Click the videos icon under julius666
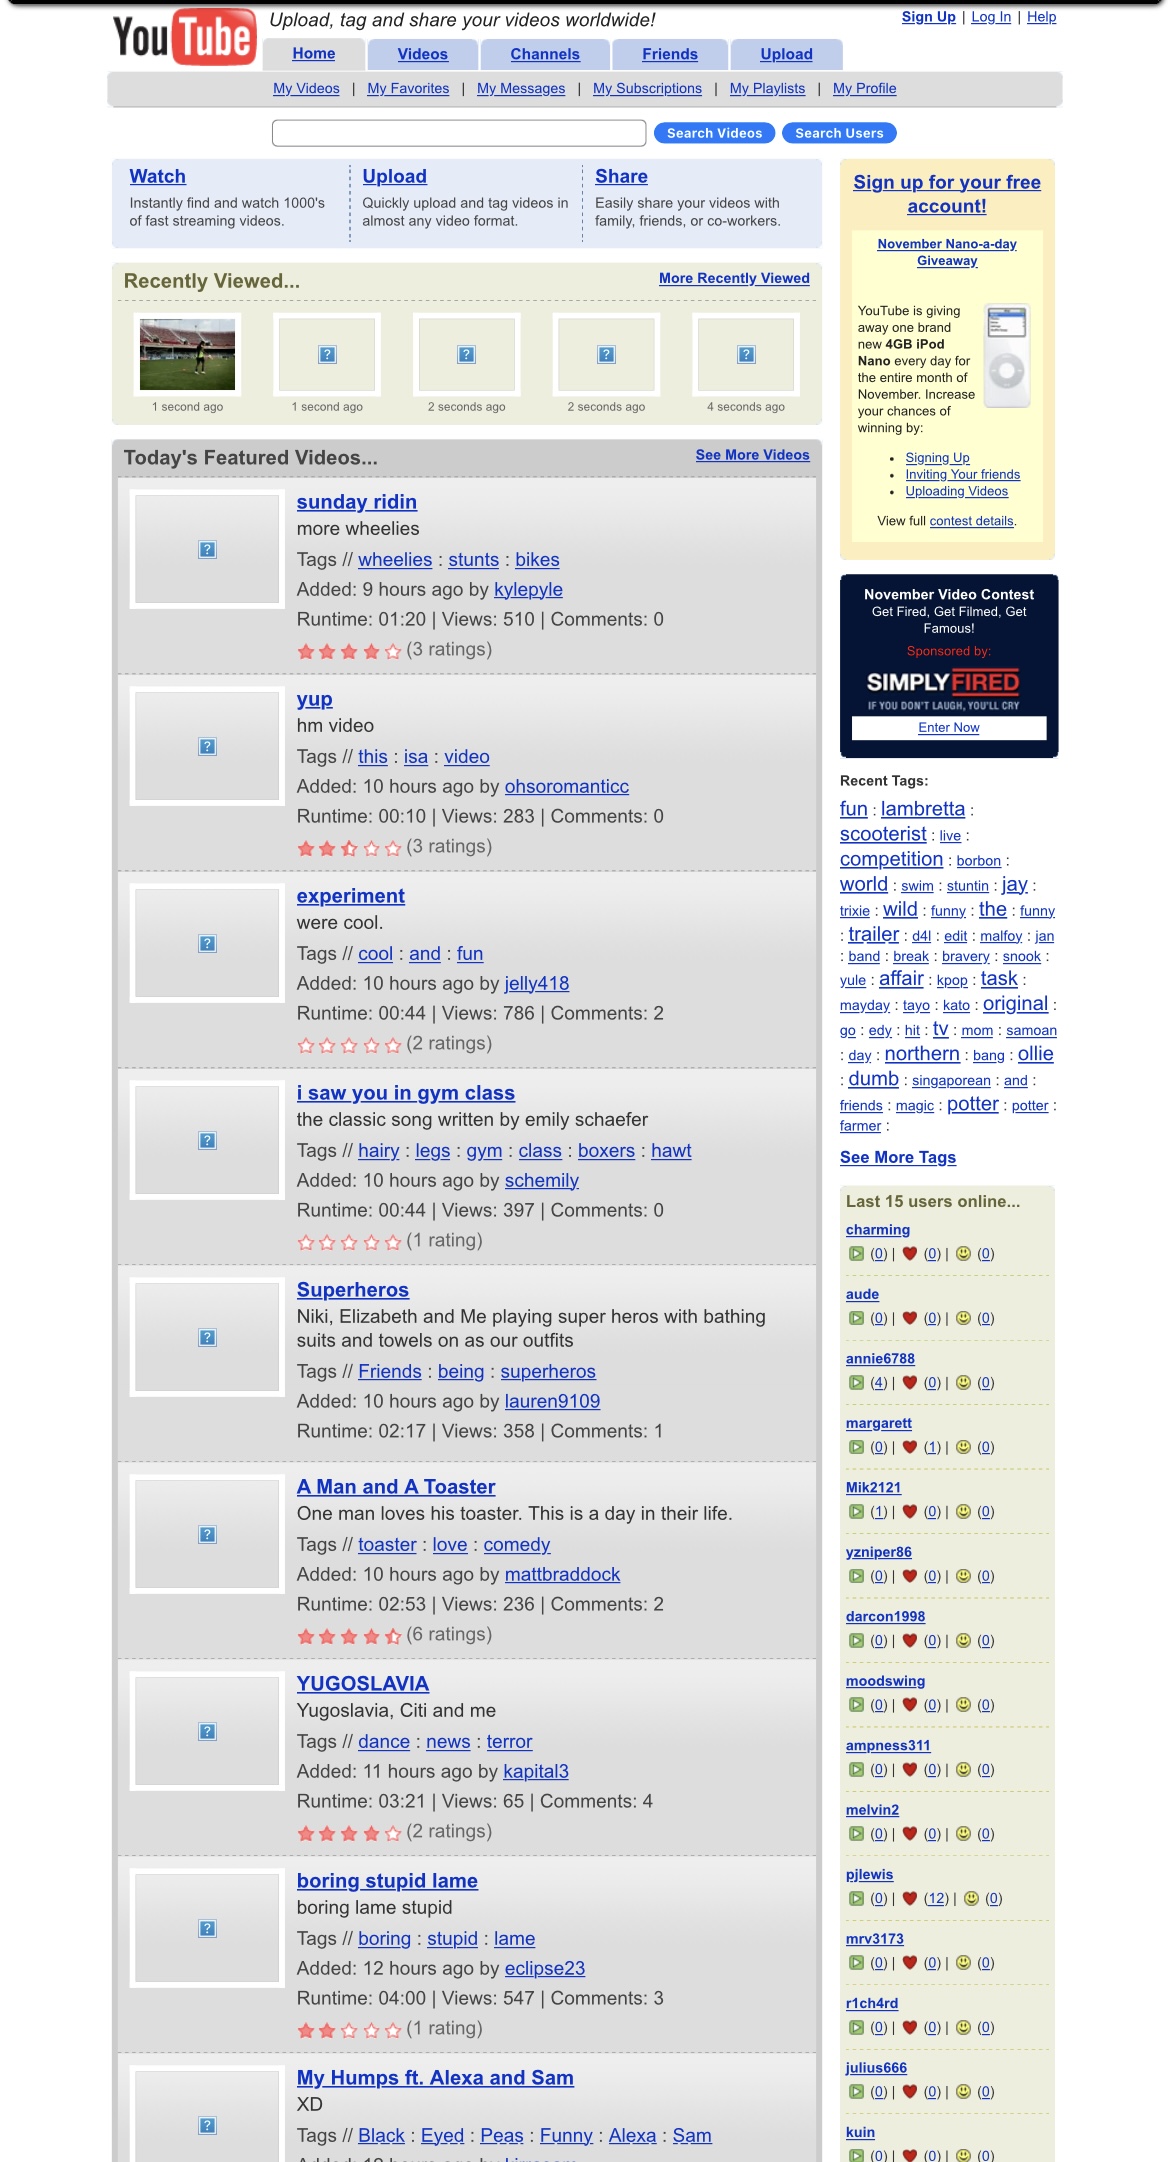This screenshot has width=1170, height=2162. 856,2092
